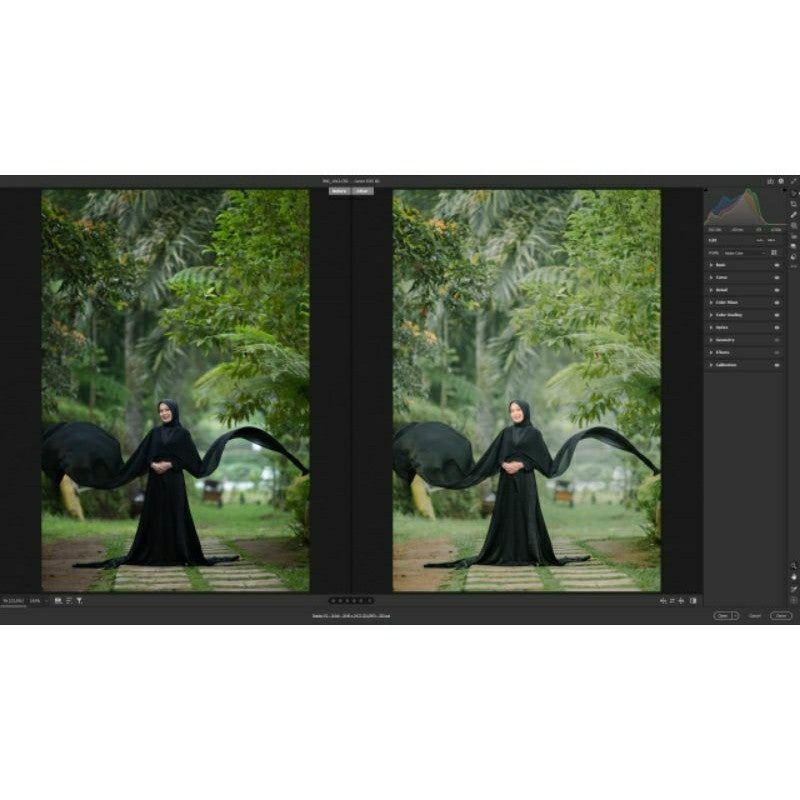Select the Hand tool
Viewport: 800px width, 800px height.
[794, 577]
